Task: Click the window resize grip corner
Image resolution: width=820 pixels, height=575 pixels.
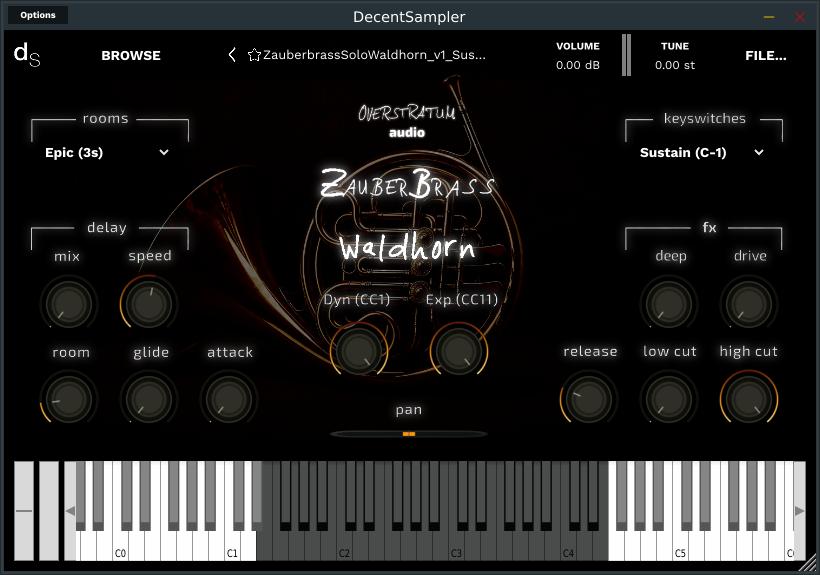Action: [808, 564]
